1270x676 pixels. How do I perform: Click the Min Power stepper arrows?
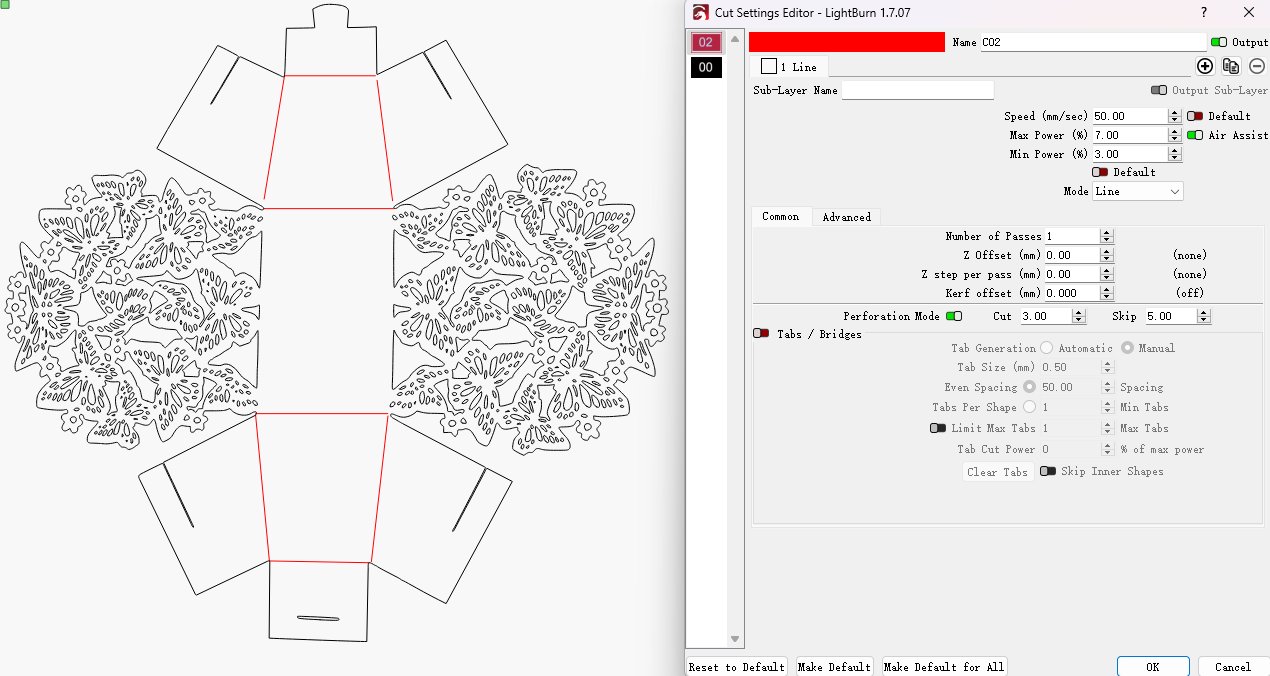tap(1175, 154)
